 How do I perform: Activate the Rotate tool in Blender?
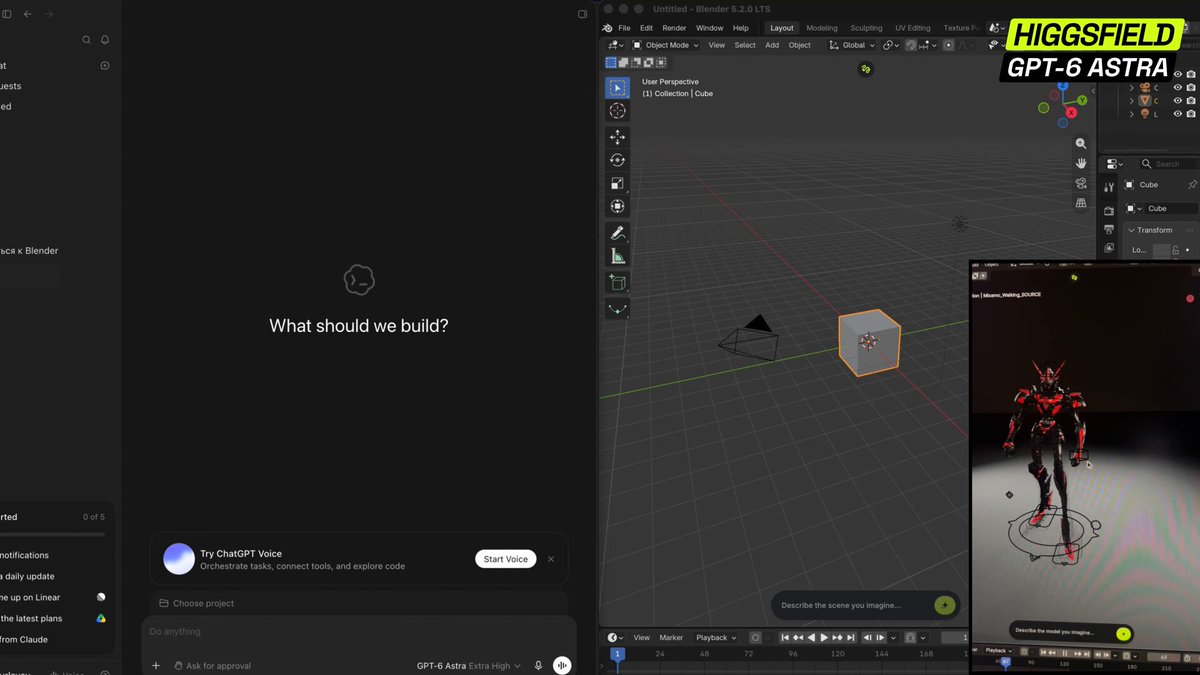pyautogui.click(x=618, y=160)
